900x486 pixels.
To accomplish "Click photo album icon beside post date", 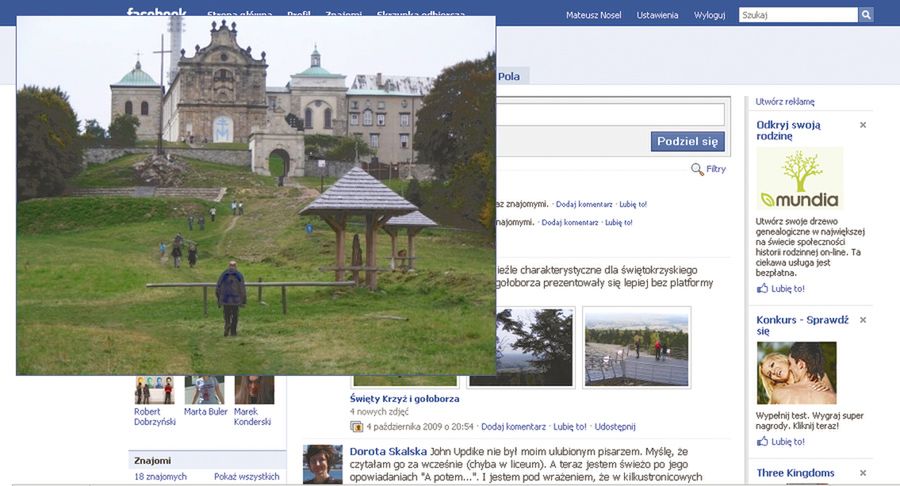I will click(x=356, y=426).
